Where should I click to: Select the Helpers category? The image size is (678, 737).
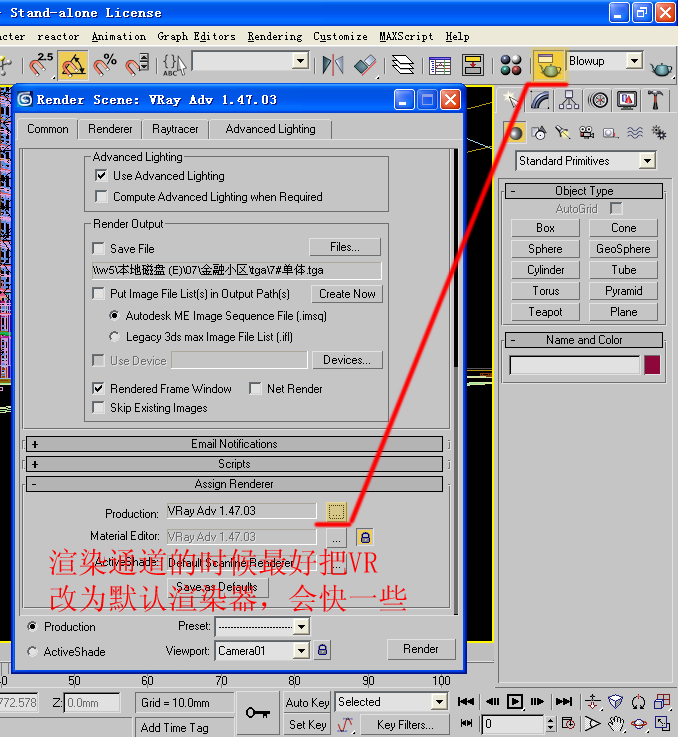pos(610,133)
